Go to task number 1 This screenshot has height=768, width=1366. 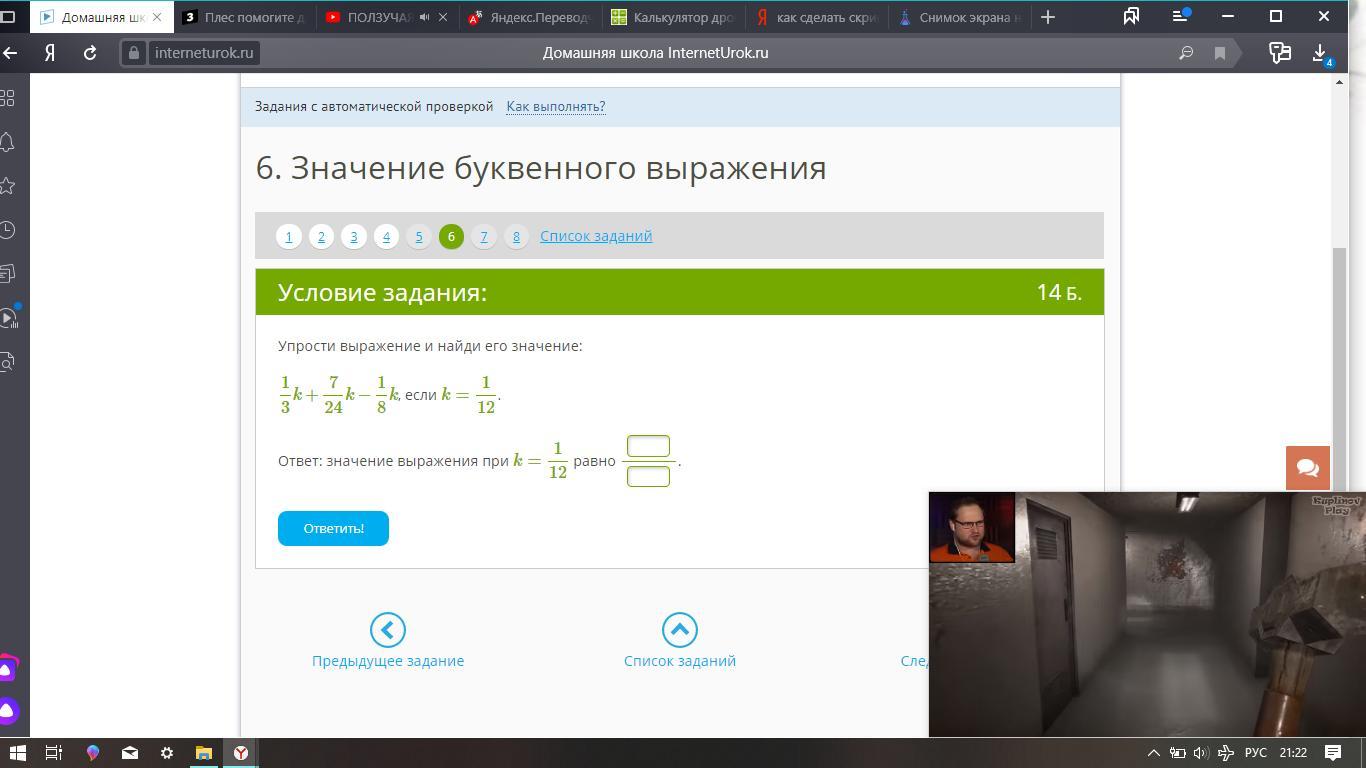(289, 236)
